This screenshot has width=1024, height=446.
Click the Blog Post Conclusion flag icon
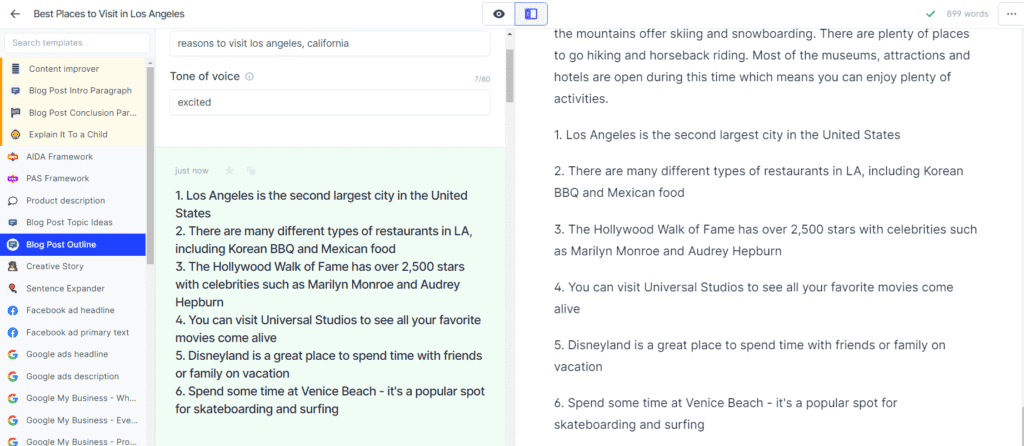coord(16,112)
